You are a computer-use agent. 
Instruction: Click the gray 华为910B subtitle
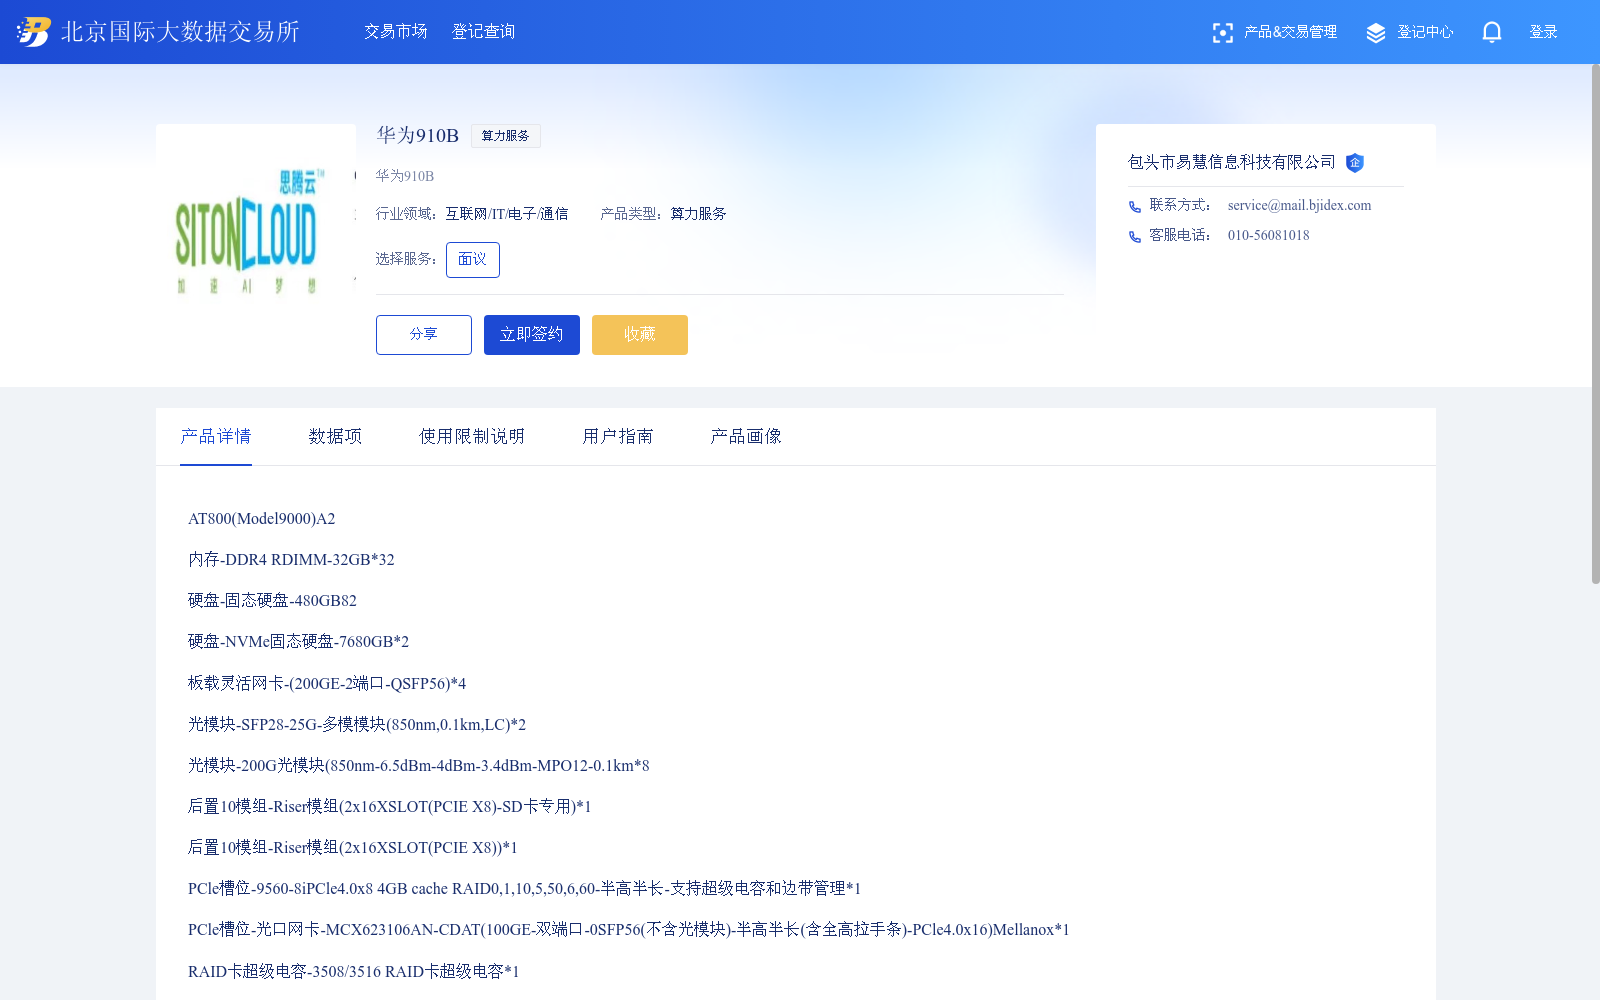[x=405, y=176]
